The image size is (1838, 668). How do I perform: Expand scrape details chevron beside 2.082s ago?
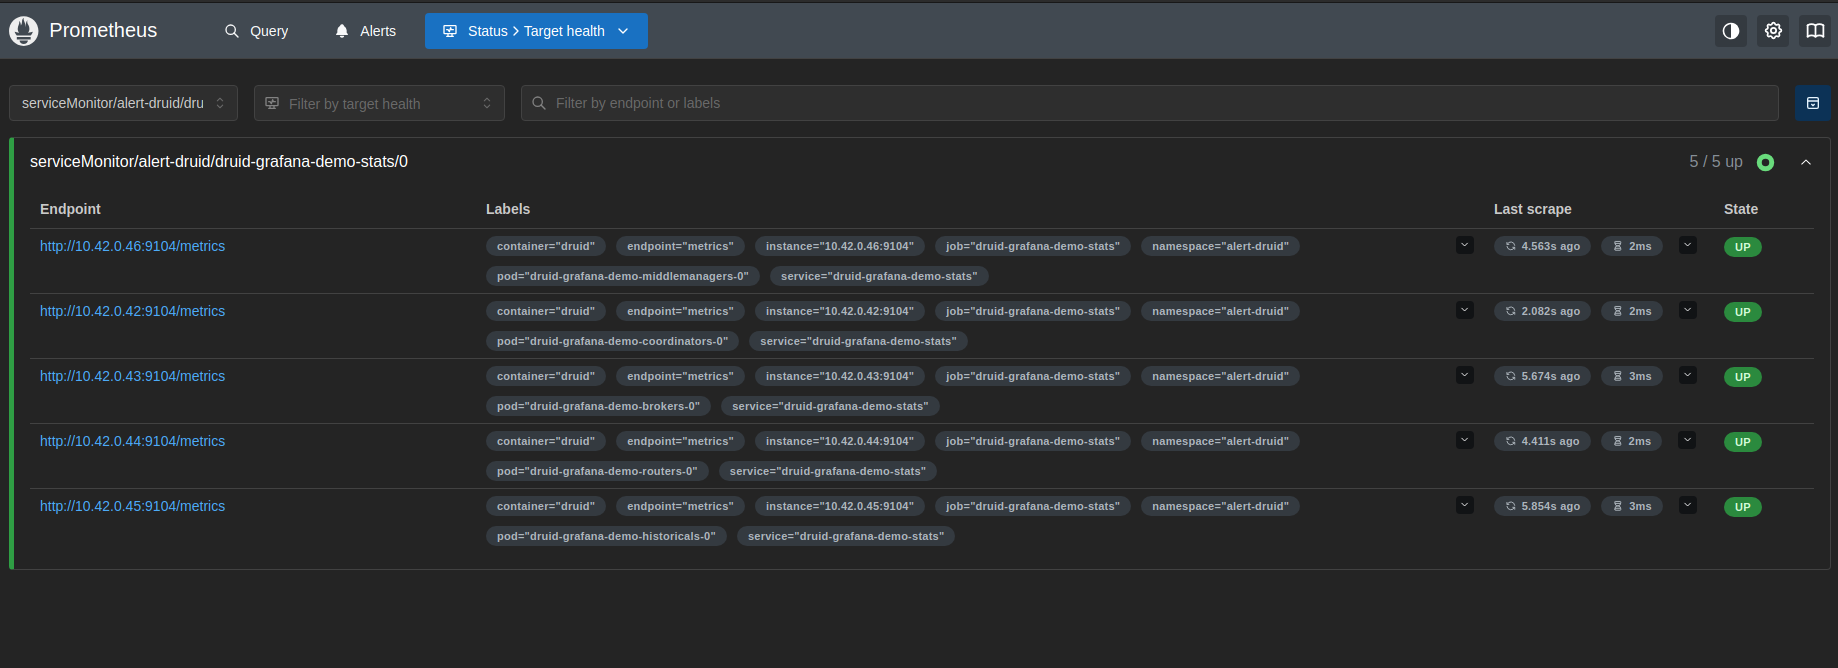[x=1688, y=310]
